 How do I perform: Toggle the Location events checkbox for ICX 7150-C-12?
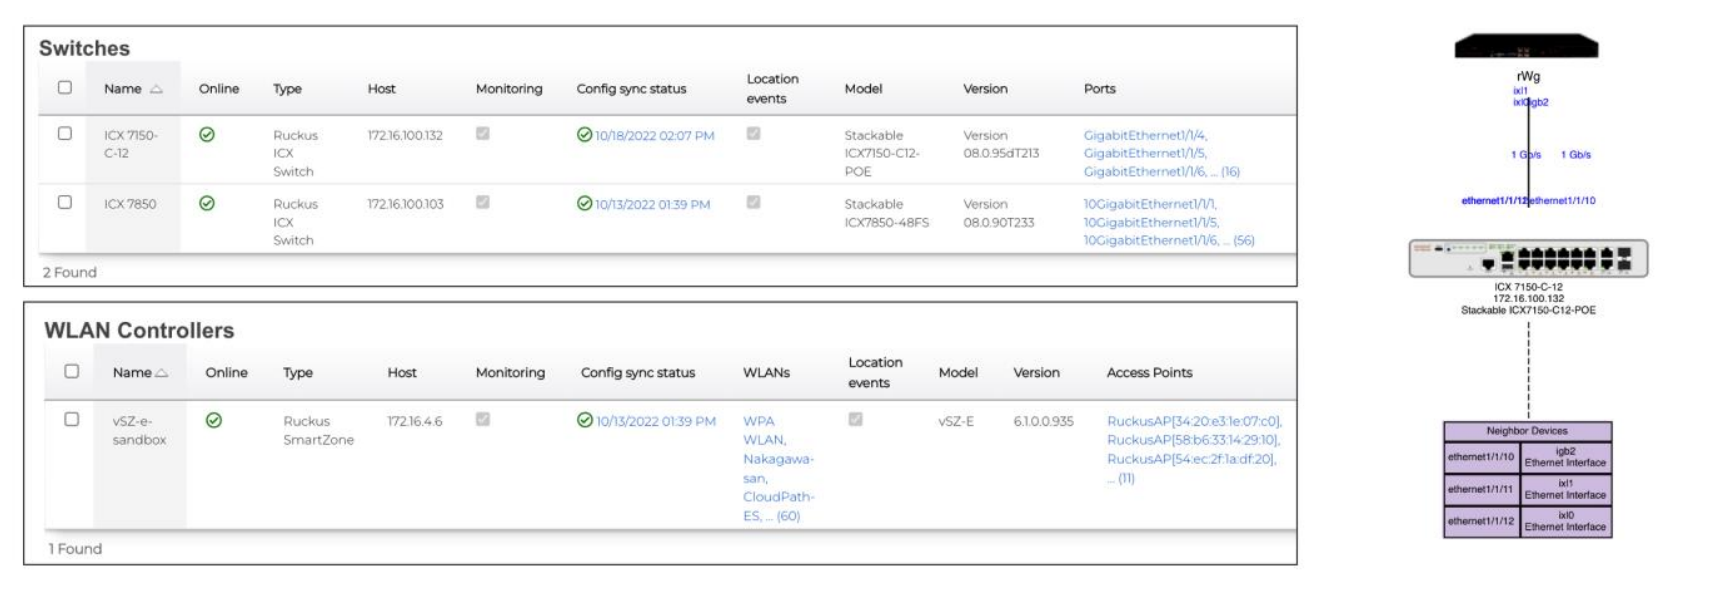coord(754,133)
